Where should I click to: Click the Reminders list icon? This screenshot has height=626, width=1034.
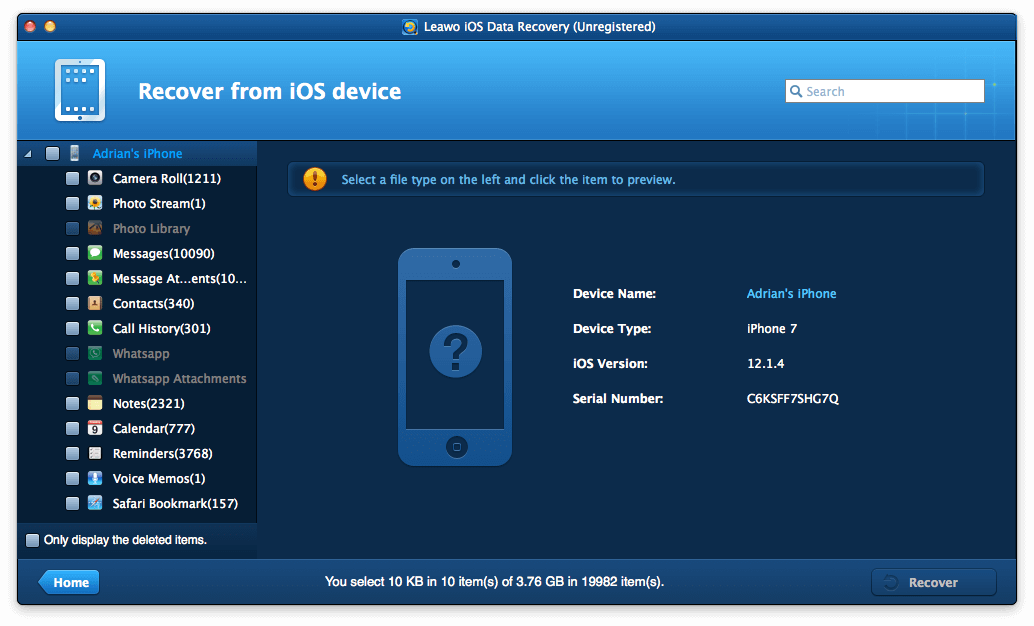point(95,453)
